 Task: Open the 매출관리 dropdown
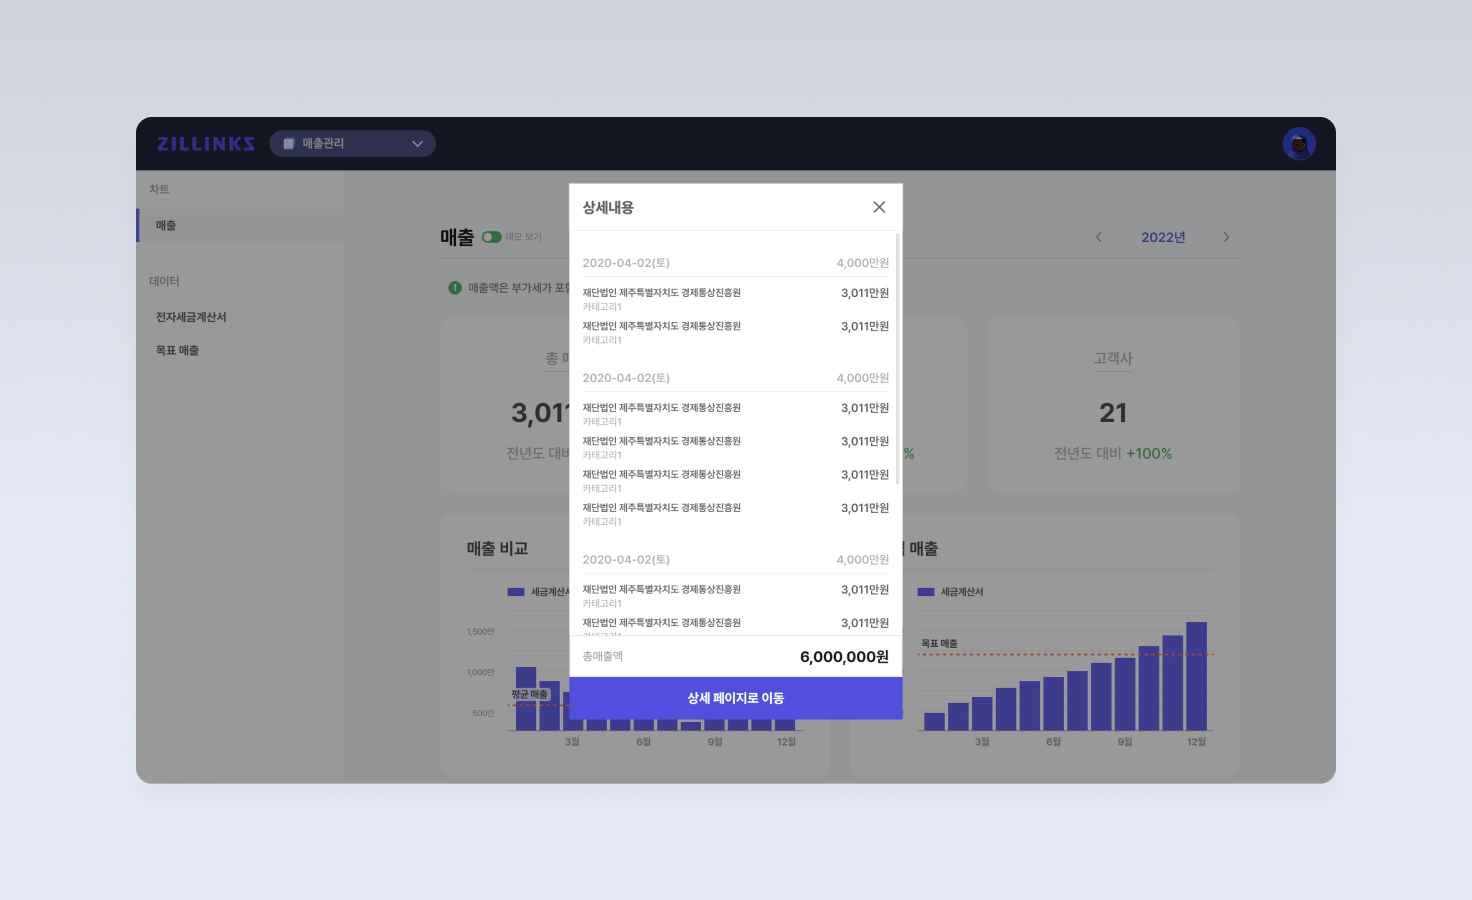(x=352, y=144)
